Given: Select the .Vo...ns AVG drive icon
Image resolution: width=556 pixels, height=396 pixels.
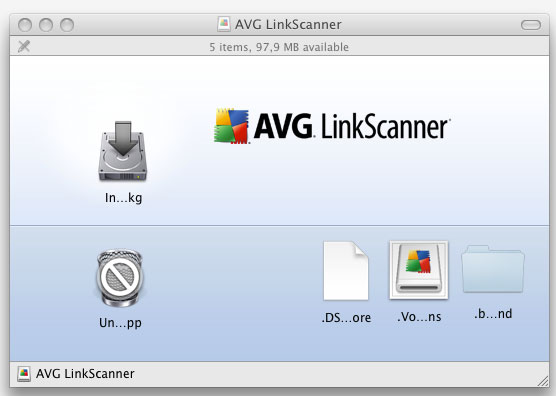Looking at the screenshot, I should tap(419, 270).
